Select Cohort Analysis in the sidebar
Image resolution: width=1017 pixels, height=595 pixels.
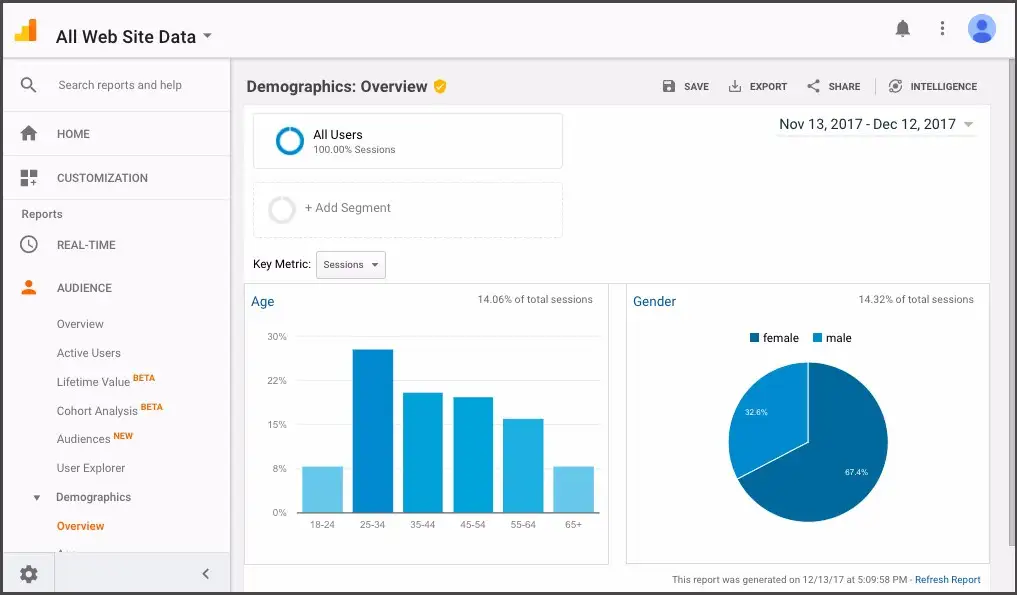coord(97,410)
